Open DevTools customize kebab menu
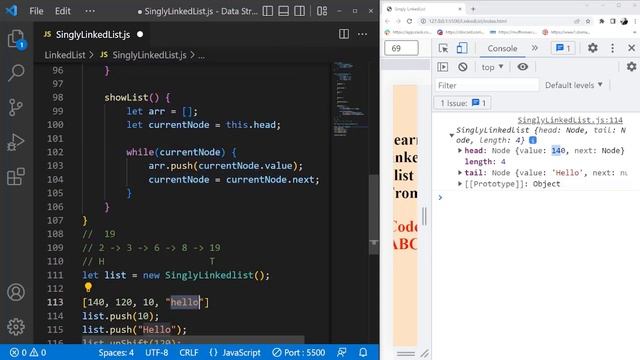The image size is (640, 360). pyautogui.click(x=612, y=48)
